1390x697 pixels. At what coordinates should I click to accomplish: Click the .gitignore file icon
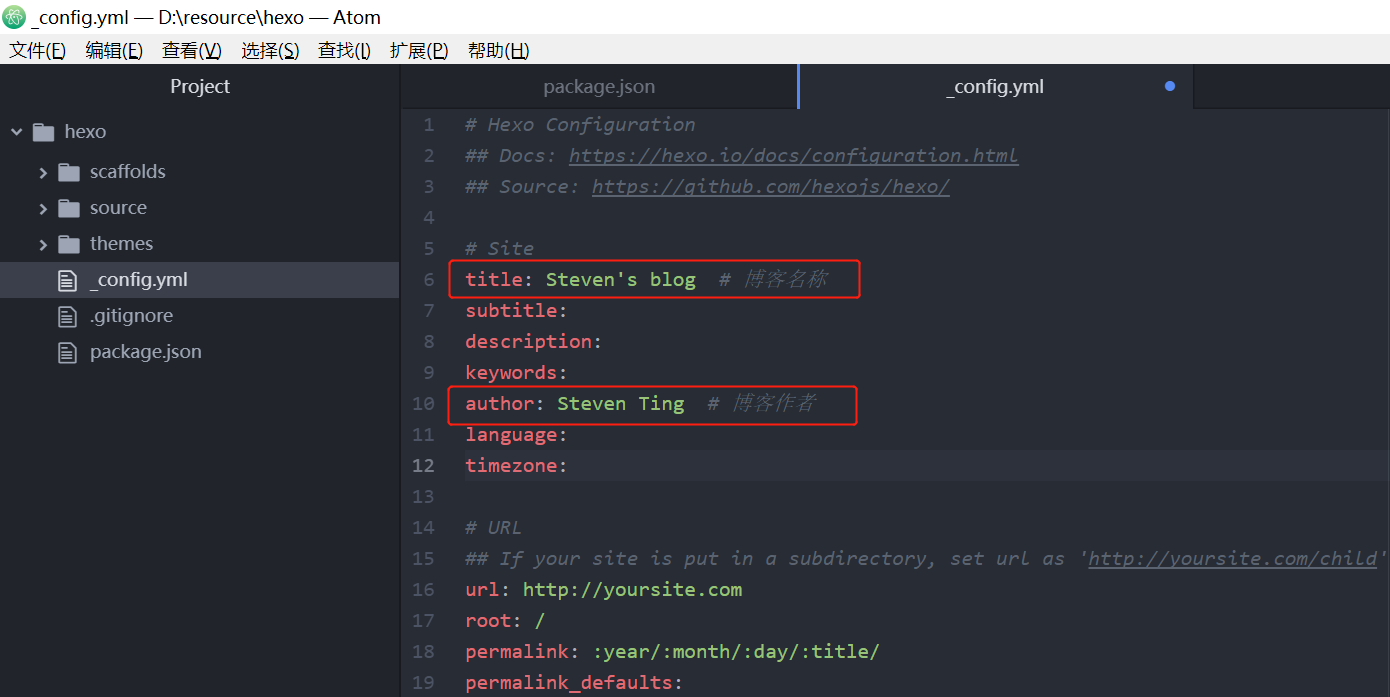(67, 316)
